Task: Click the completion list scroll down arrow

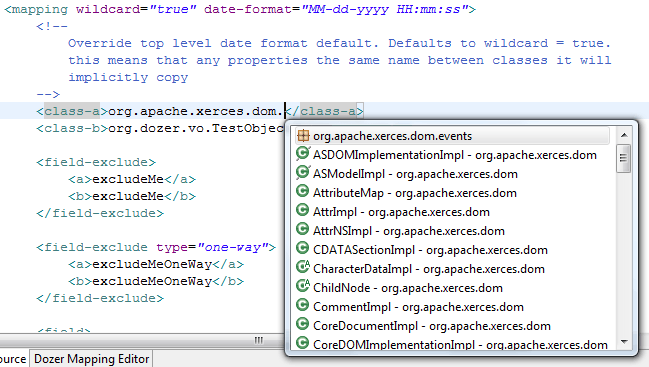Action: coord(624,342)
